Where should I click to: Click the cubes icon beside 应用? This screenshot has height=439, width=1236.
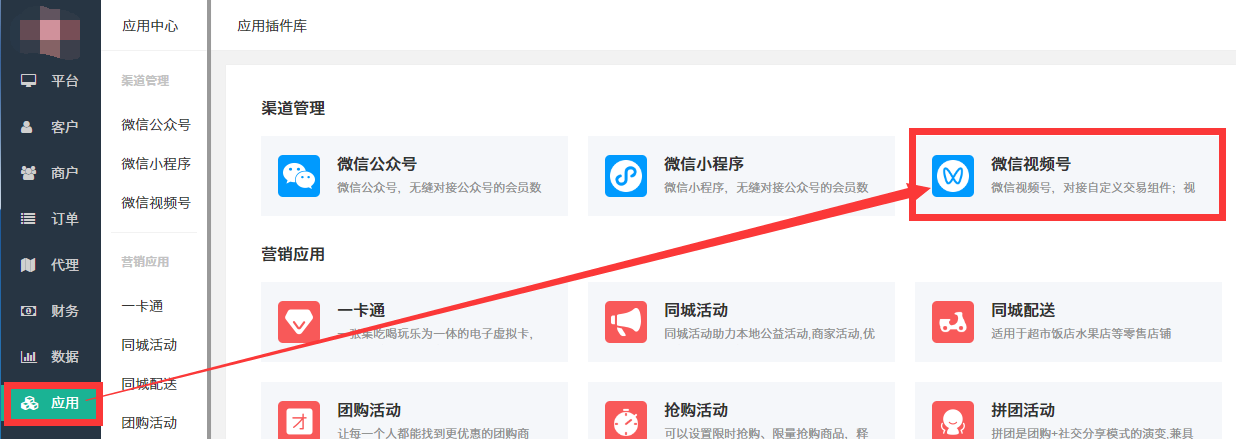[x=29, y=403]
